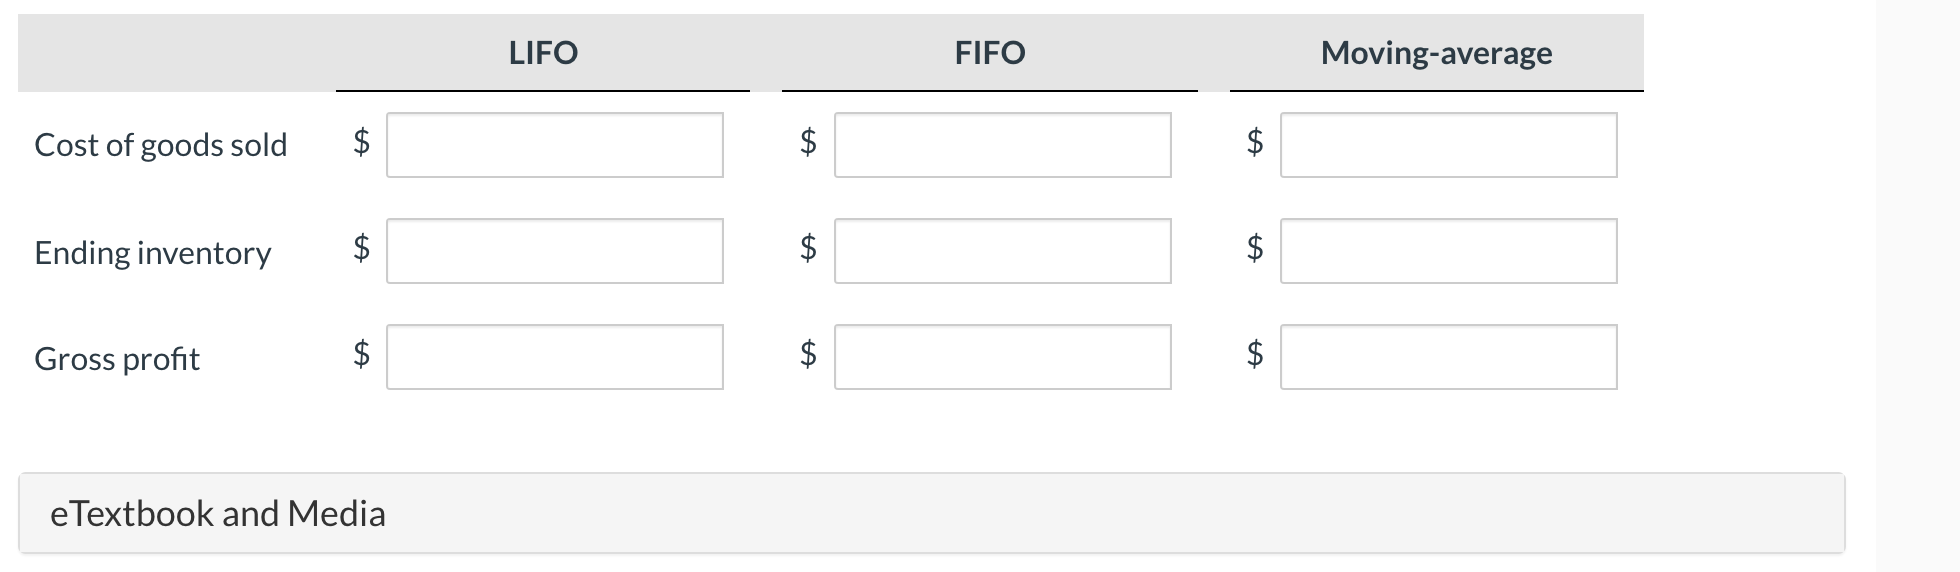1960x572 pixels.
Task: Click the FIFO Cost of goods sold field
Action: [x=1003, y=145]
